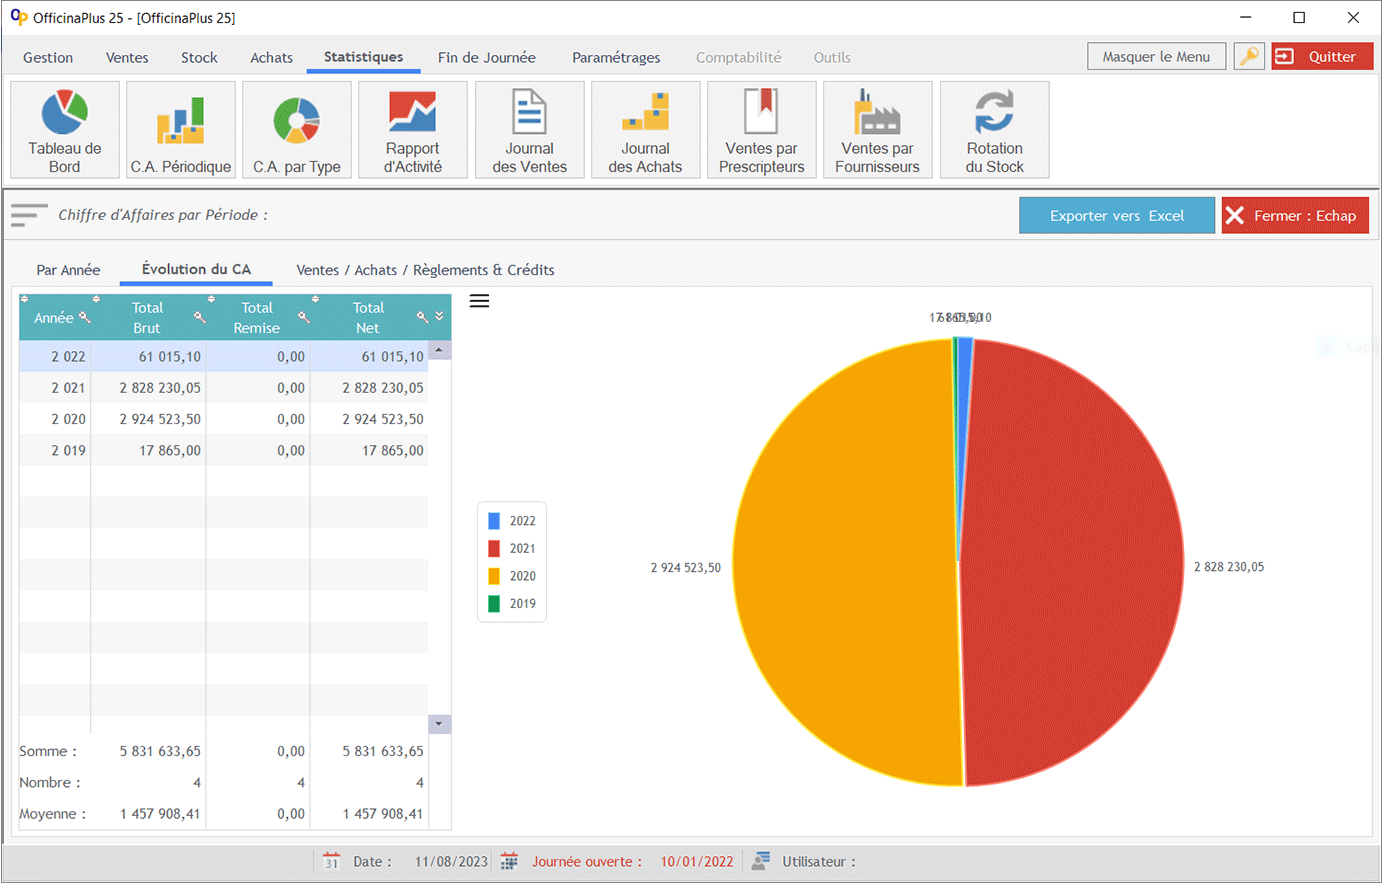Switch to the Par Année tab

[68, 270]
